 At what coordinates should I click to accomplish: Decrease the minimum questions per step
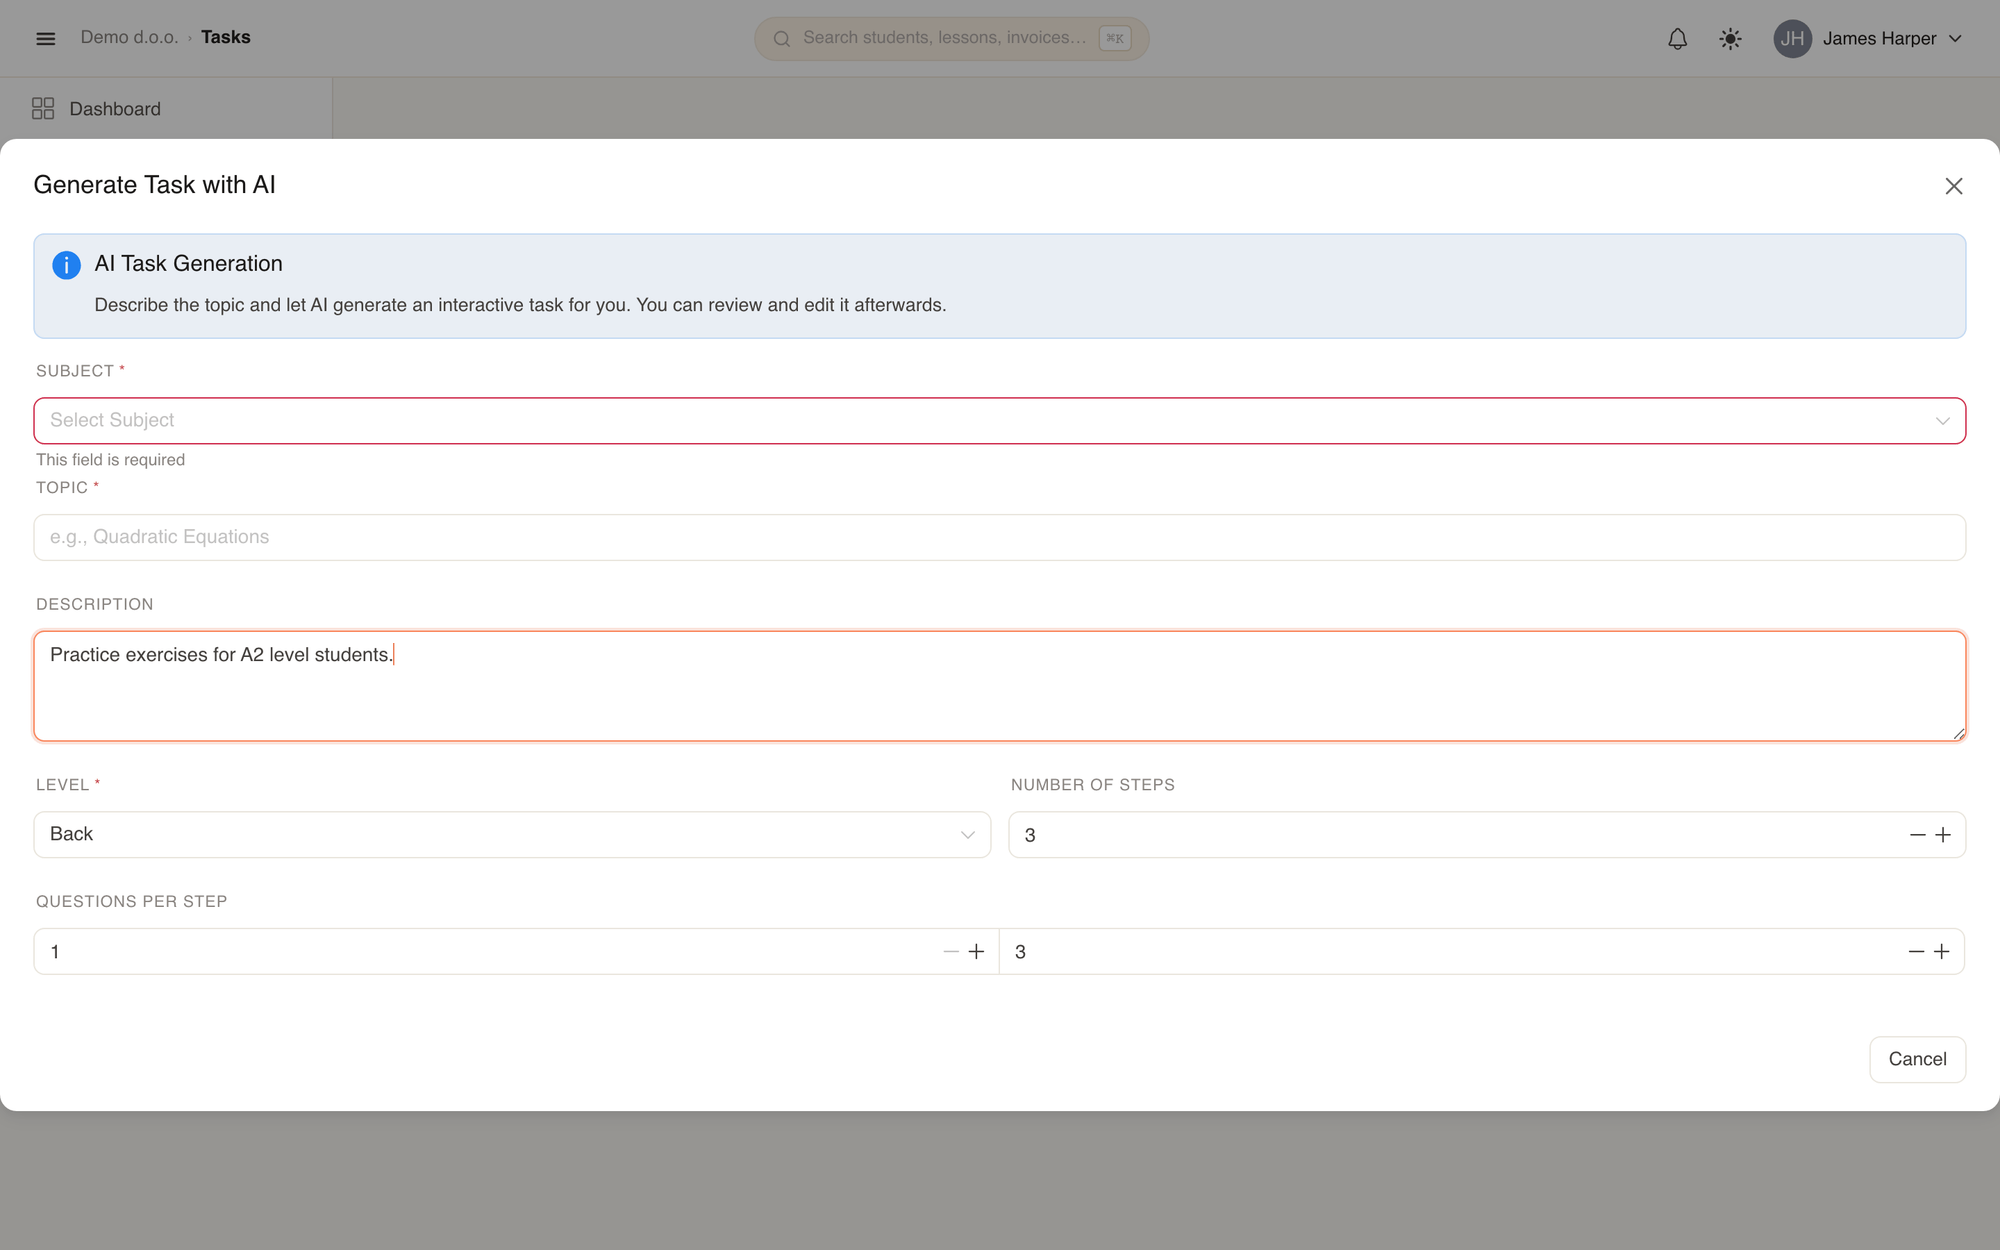click(951, 952)
